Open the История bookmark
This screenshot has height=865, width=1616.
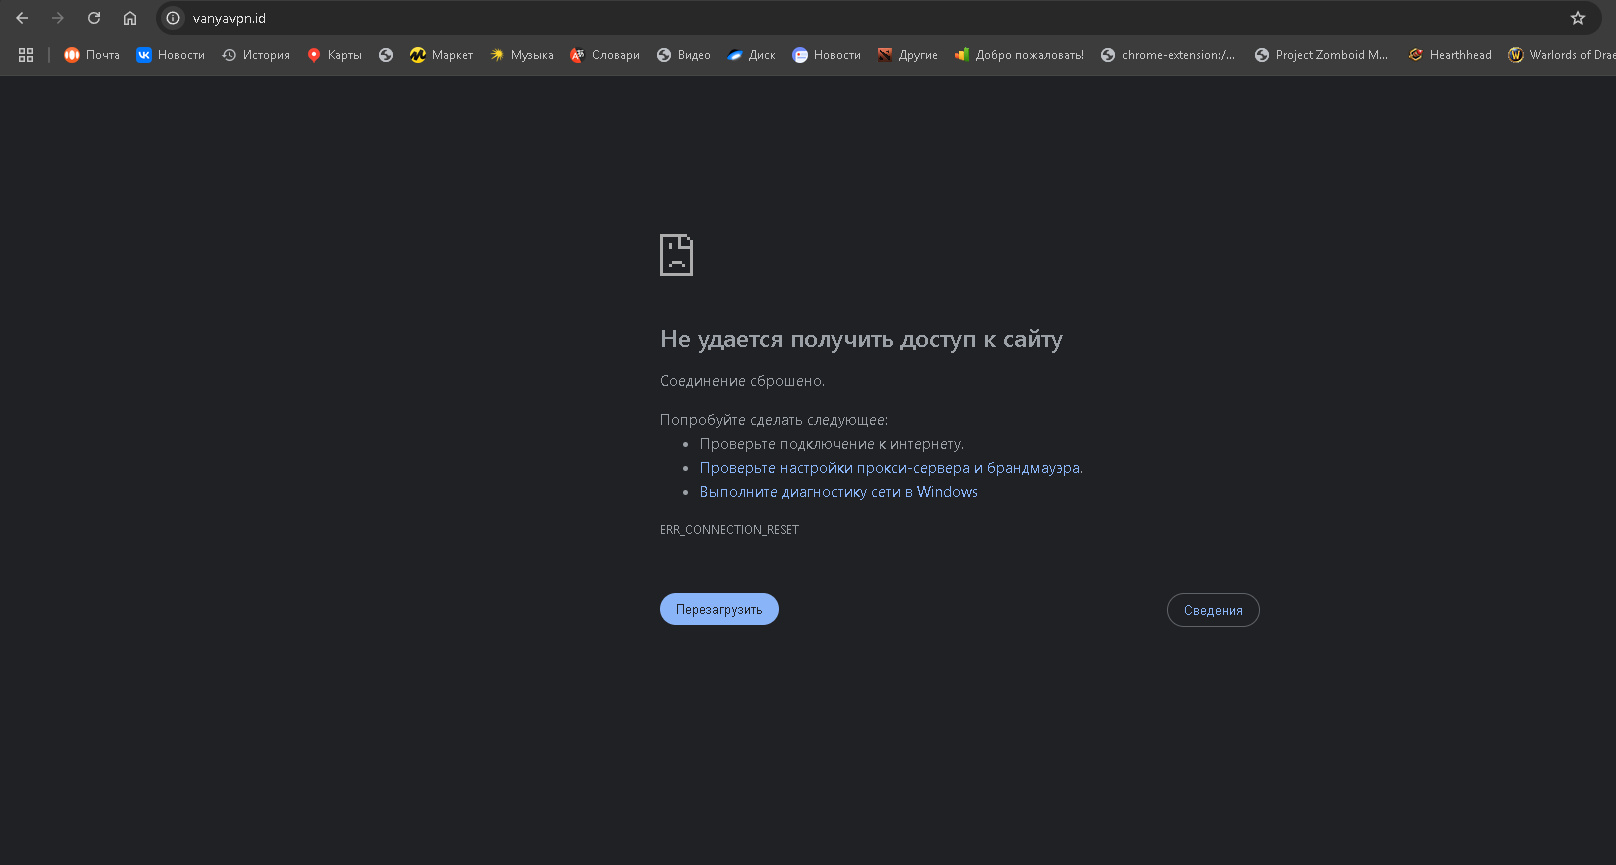tap(256, 55)
